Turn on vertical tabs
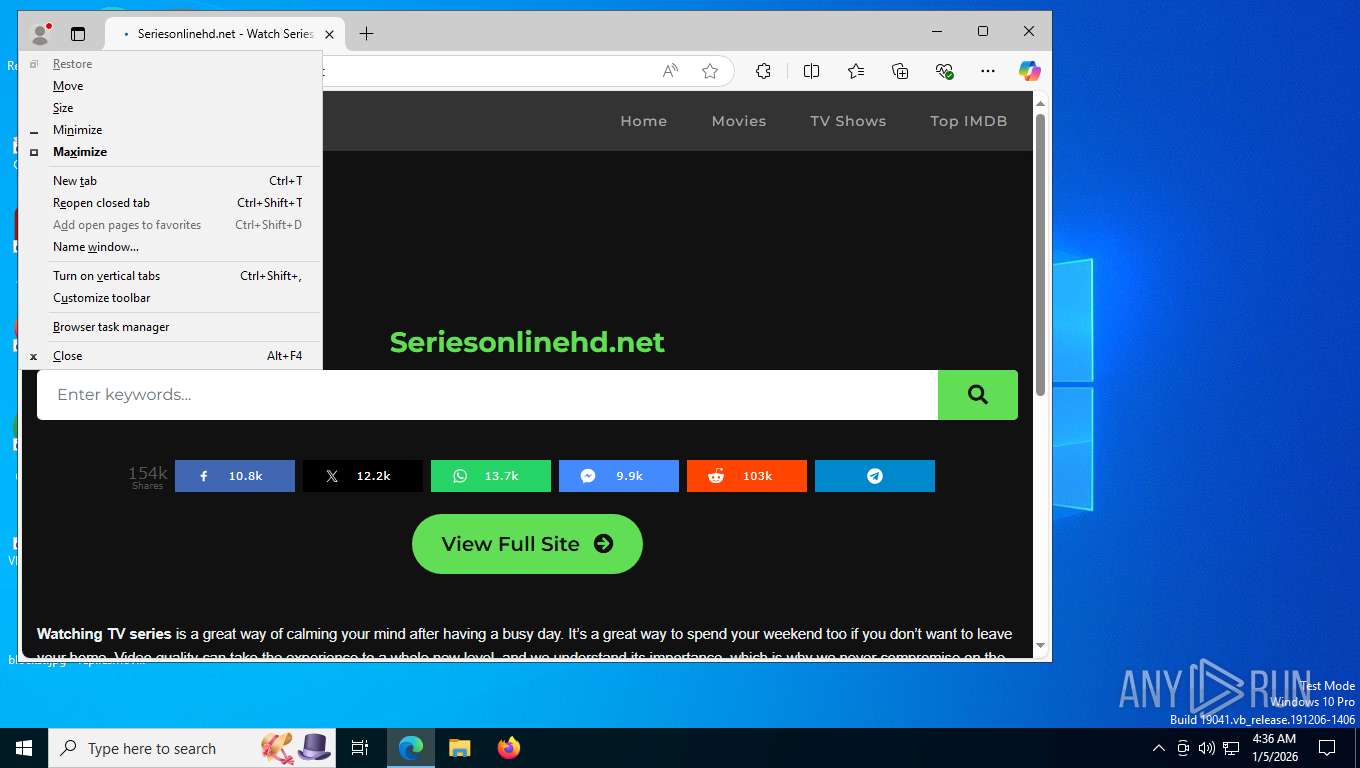This screenshot has width=1360, height=768. pyautogui.click(x=170, y=276)
